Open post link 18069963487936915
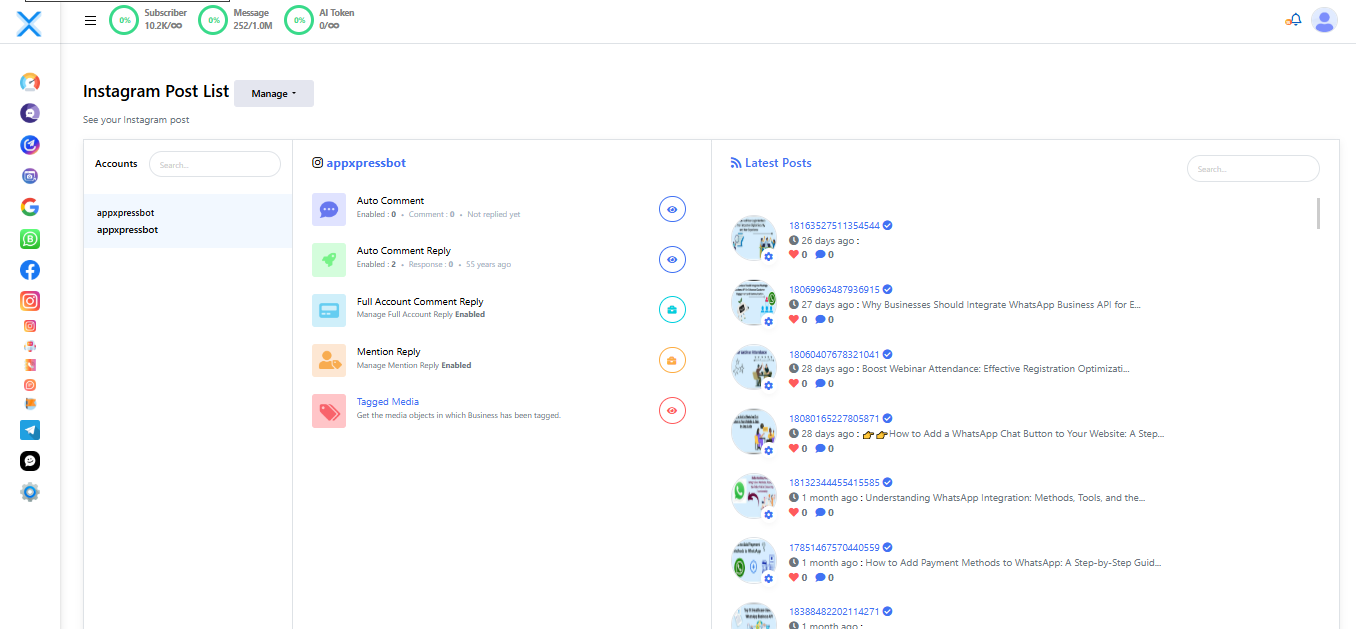The width and height of the screenshot is (1356, 629). pyautogui.click(x=834, y=290)
